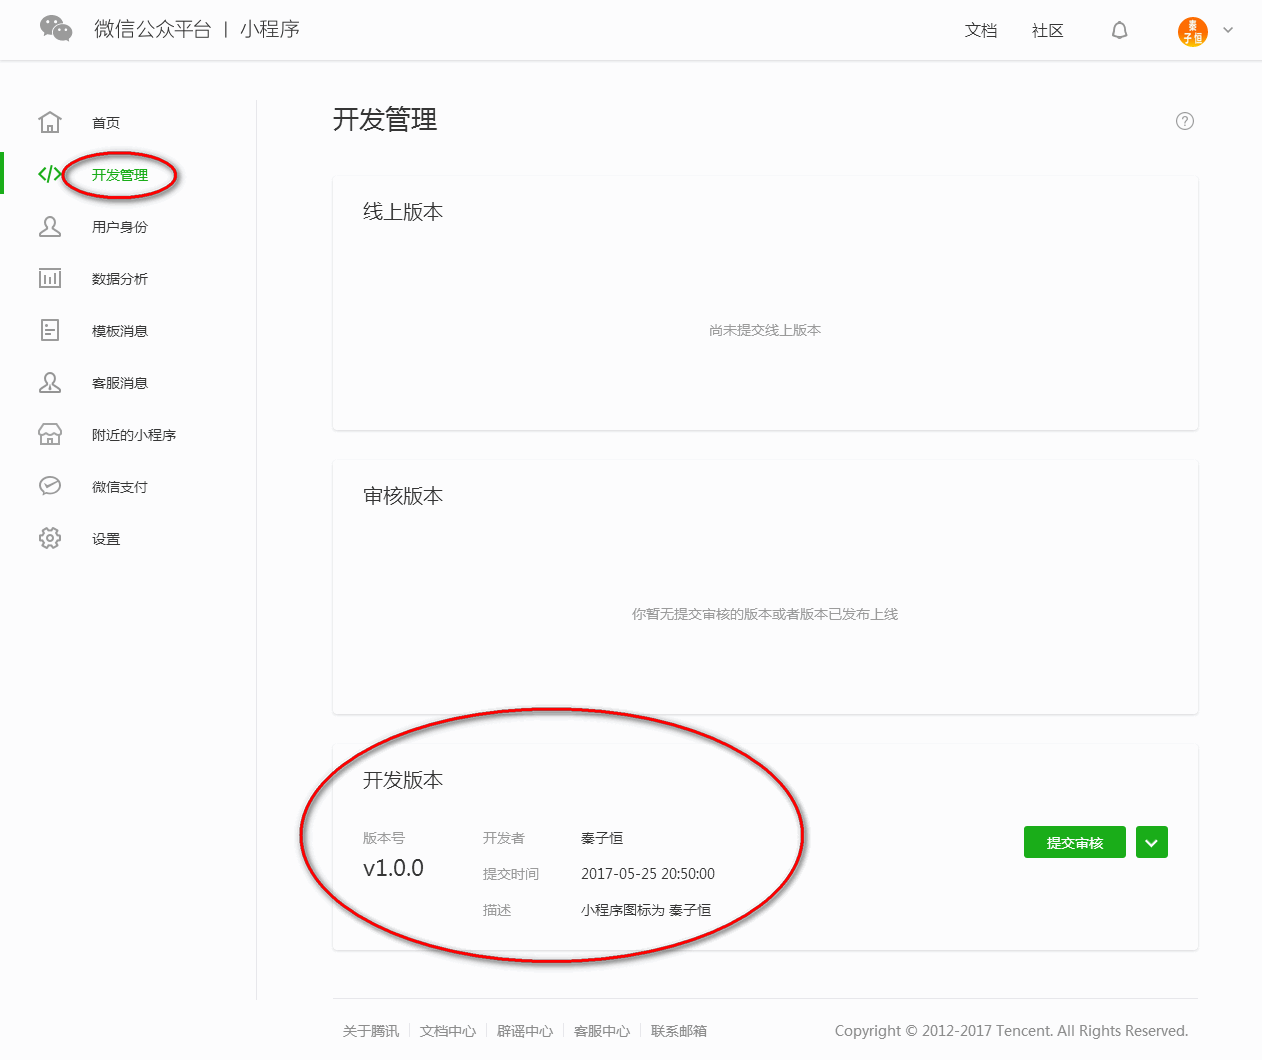Click version number v1.0.0
The width and height of the screenshot is (1262, 1060).
coord(393,868)
